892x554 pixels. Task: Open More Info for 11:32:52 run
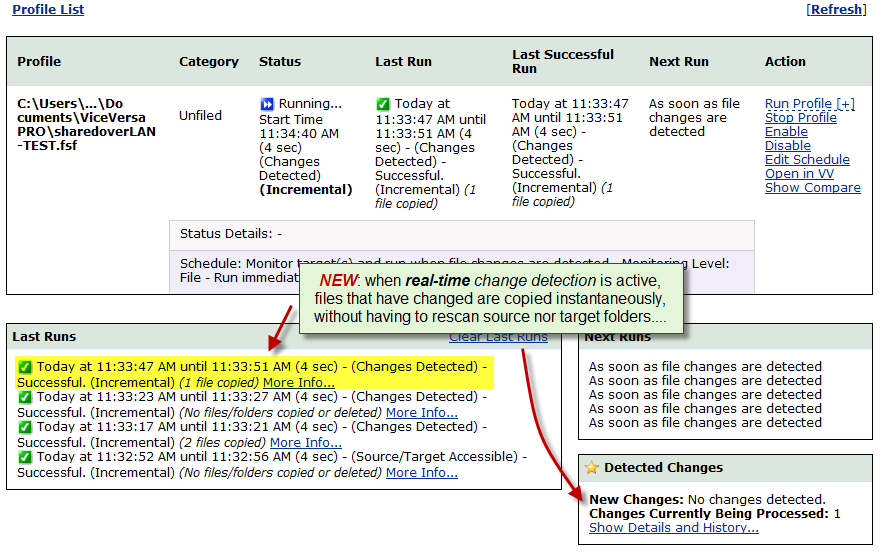(x=422, y=473)
